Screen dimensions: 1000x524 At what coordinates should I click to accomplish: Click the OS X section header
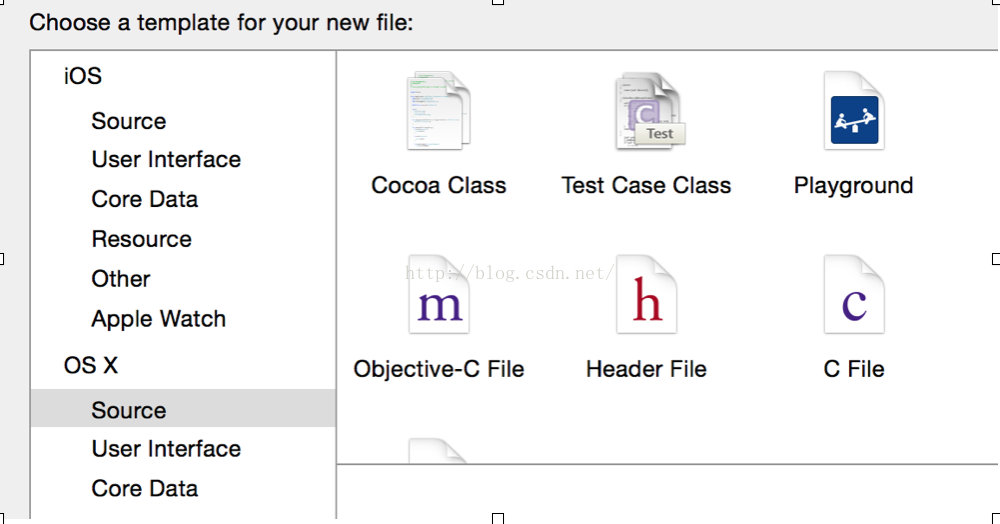click(x=91, y=365)
